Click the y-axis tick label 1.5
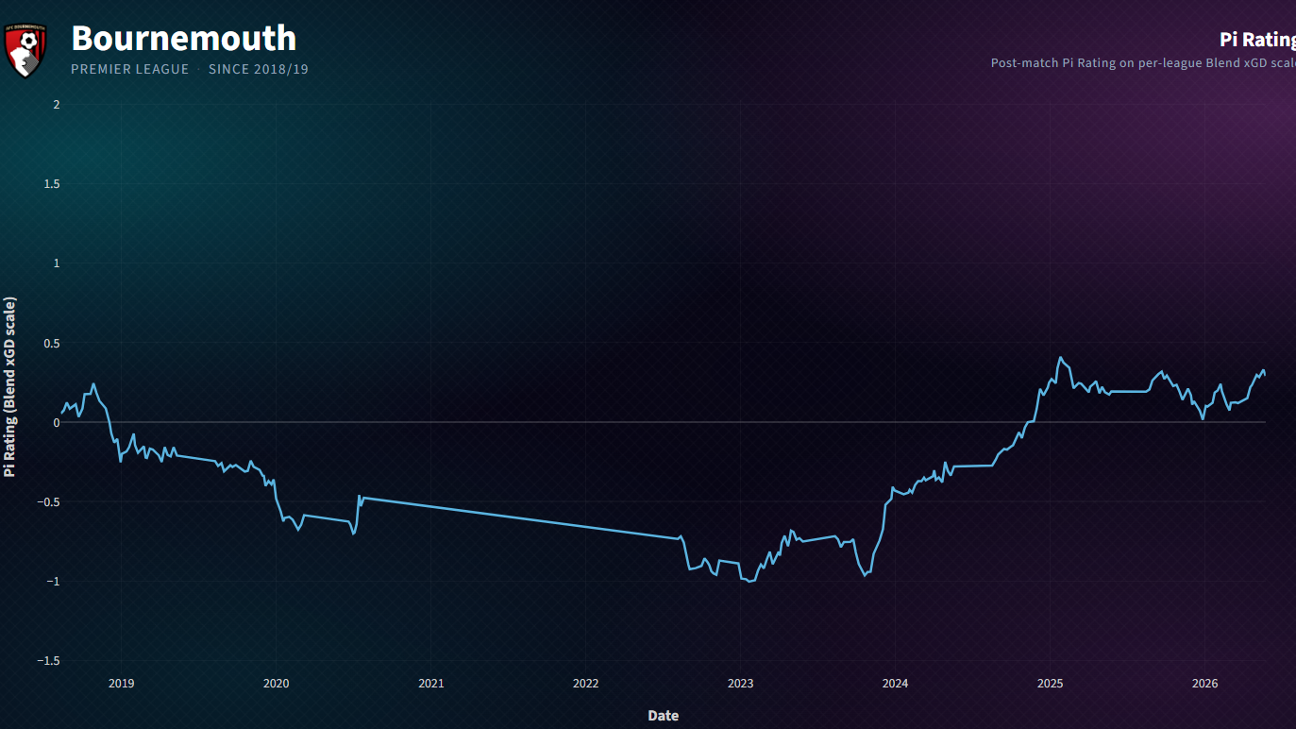The height and width of the screenshot is (729, 1296). pyautogui.click(x=52, y=184)
